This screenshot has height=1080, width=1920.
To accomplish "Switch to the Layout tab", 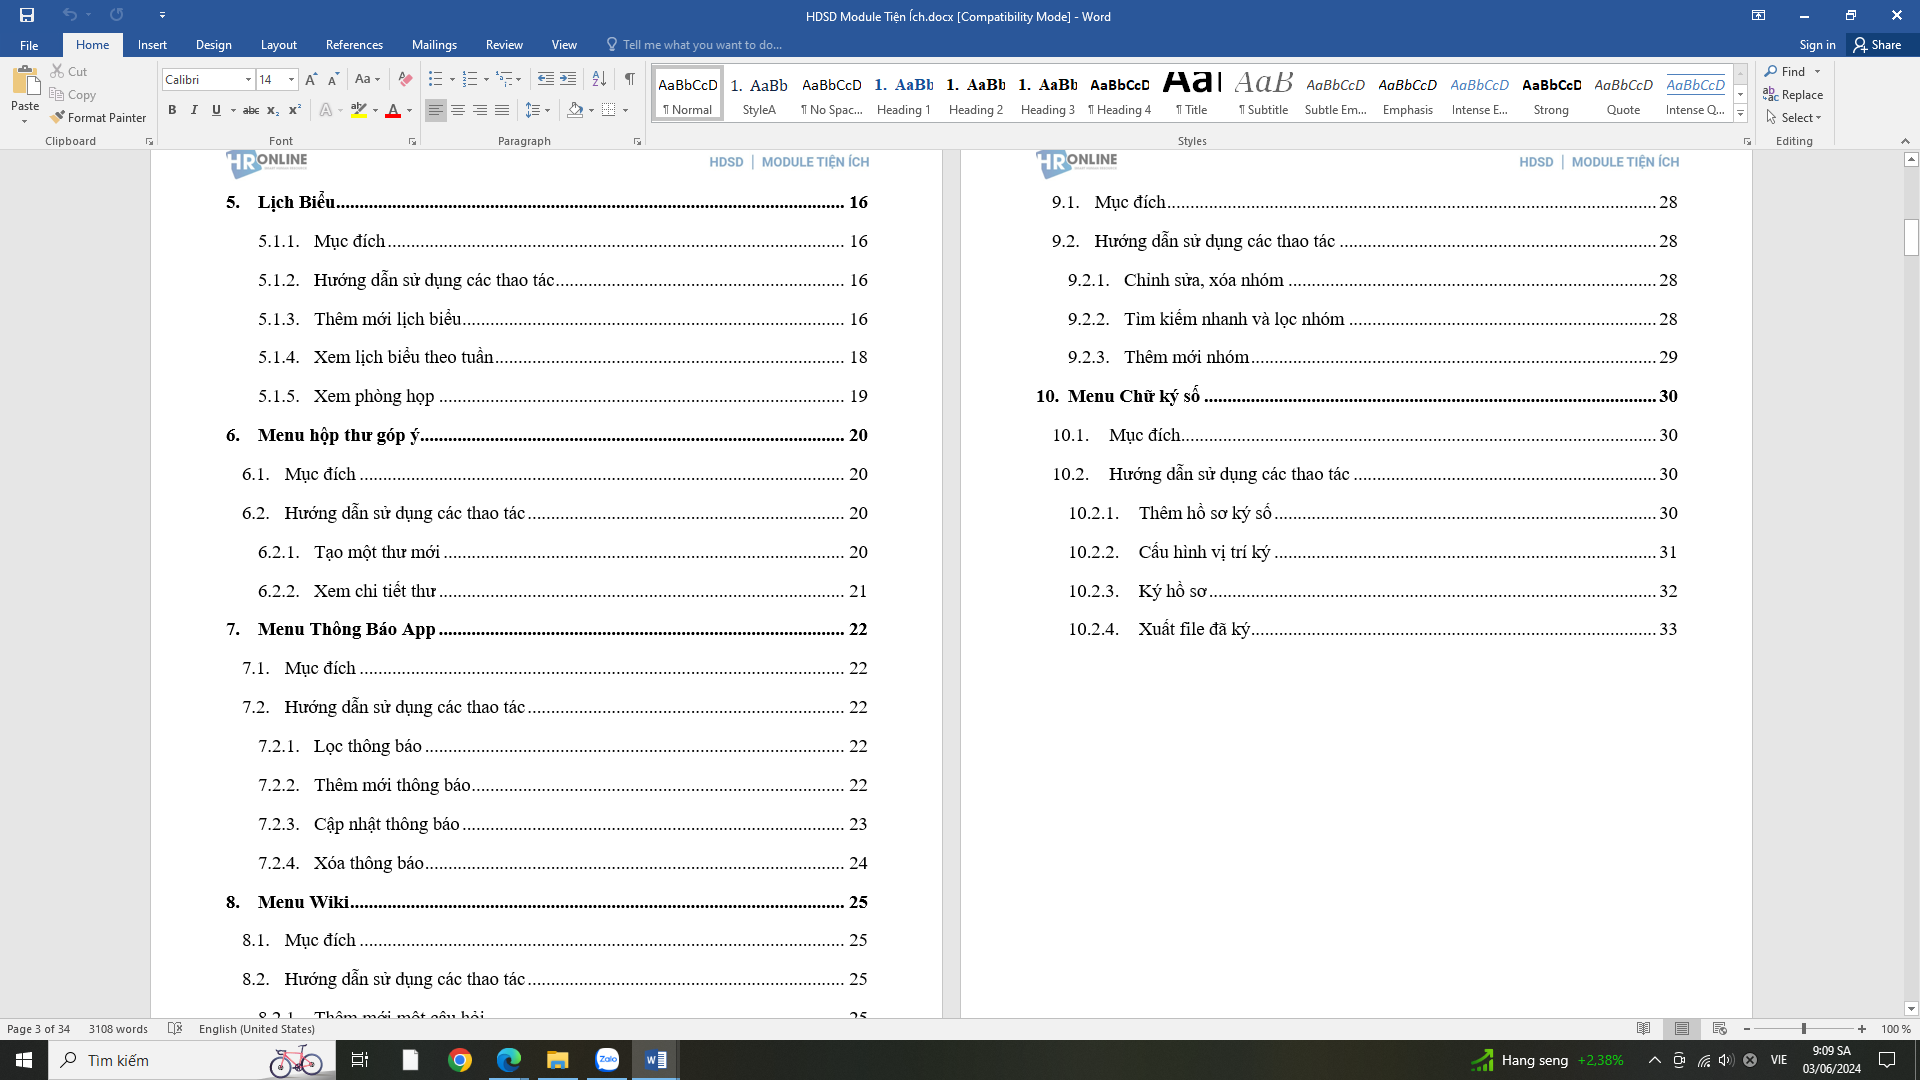I will pos(278,45).
